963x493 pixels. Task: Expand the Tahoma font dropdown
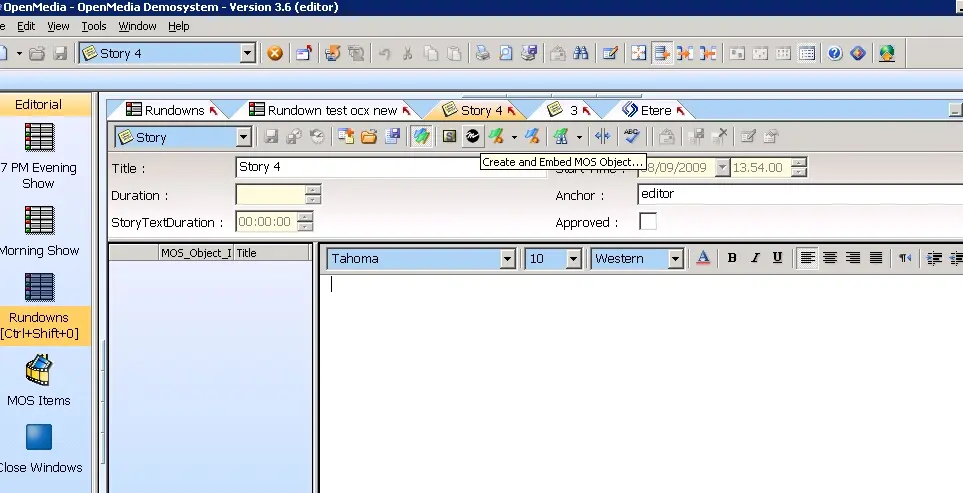[506, 259]
